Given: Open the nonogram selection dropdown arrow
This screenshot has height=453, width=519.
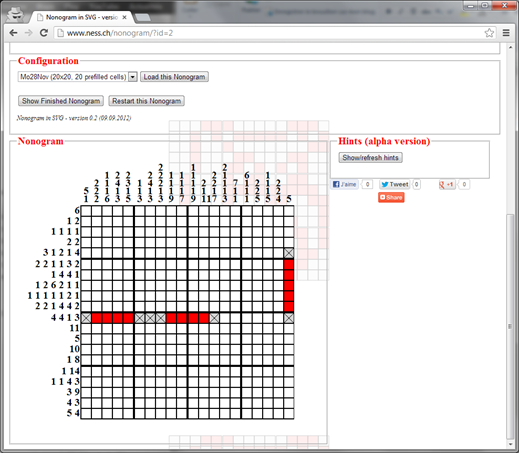Looking at the screenshot, I should click(133, 77).
